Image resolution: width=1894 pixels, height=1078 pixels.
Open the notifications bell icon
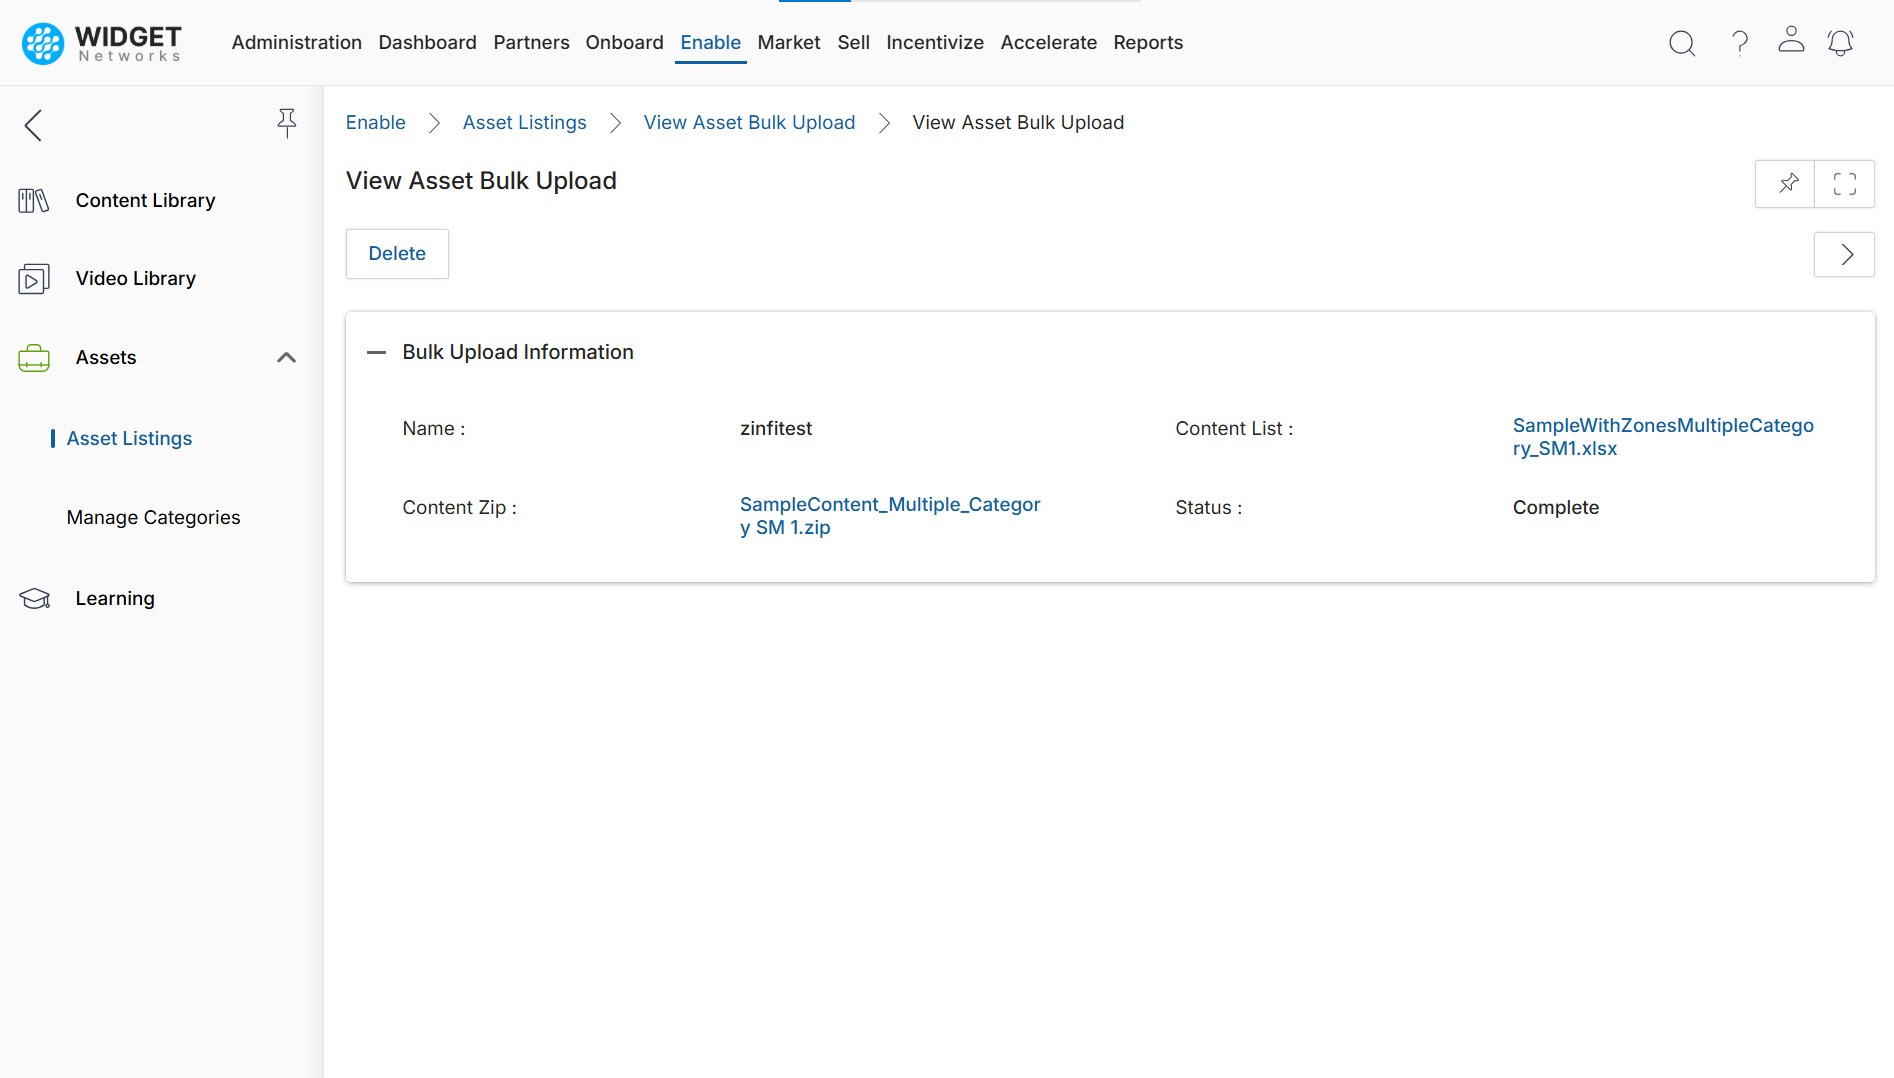[1840, 43]
